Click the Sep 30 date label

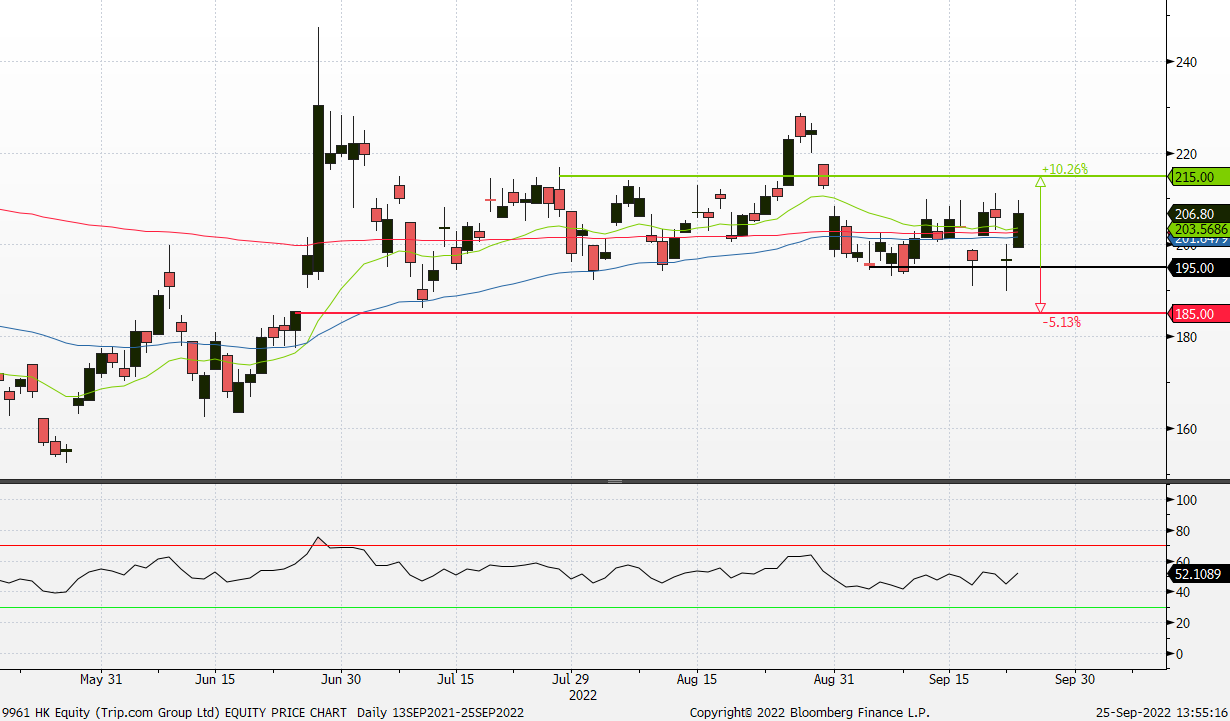coord(1074,679)
